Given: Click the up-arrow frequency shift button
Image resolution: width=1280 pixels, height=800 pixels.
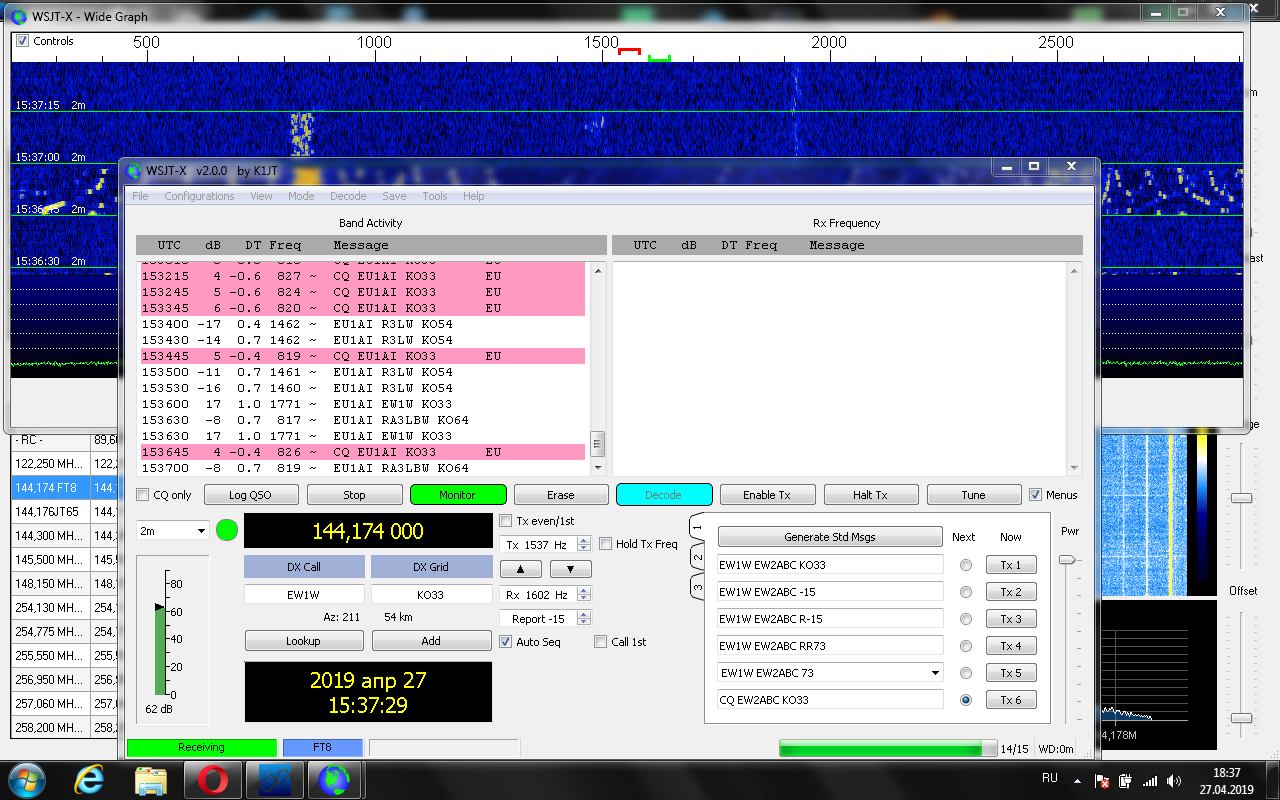Looking at the screenshot, I should [x=520, y=569].
